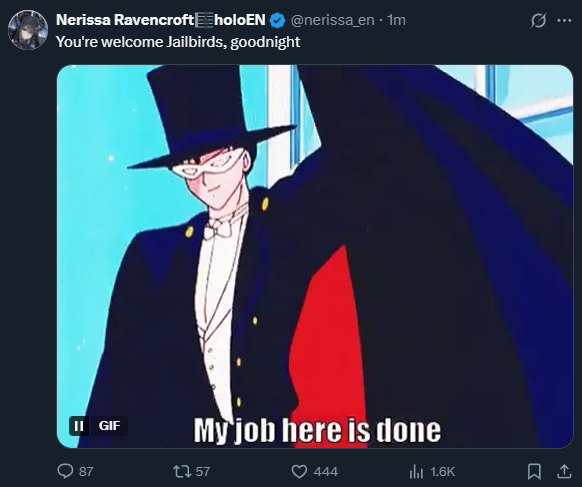
Task: Open the @nerissa_en handle link
Action: tap(332, 20)
